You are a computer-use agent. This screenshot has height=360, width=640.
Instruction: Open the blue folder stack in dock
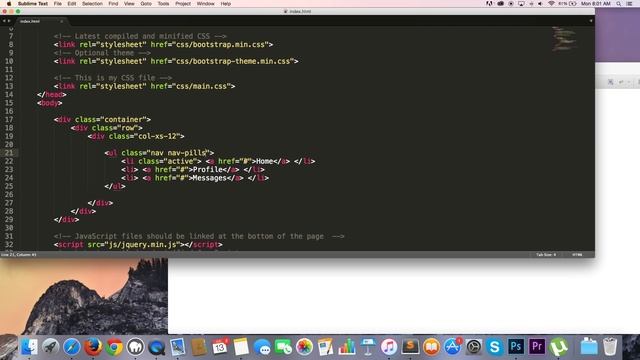pyautogui.click(x=589, y=347)
